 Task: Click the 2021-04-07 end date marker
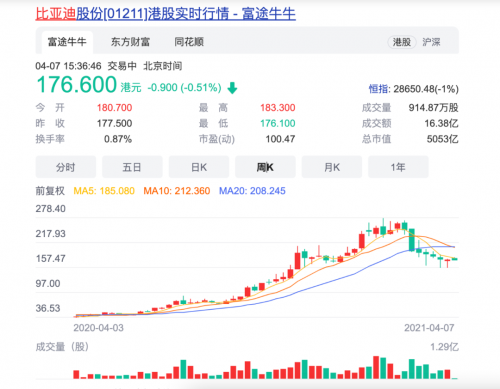[x=429, y=328]
